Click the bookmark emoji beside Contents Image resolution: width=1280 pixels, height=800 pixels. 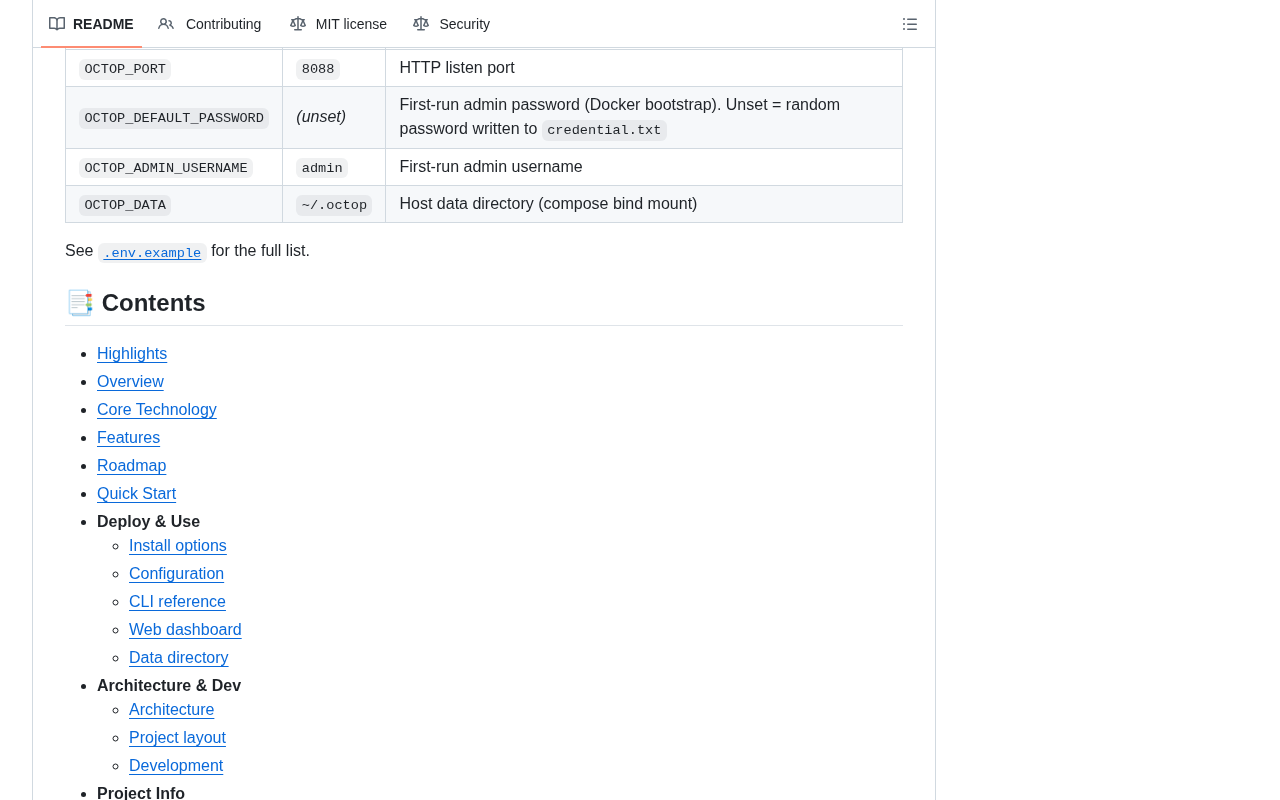[79, 303]
